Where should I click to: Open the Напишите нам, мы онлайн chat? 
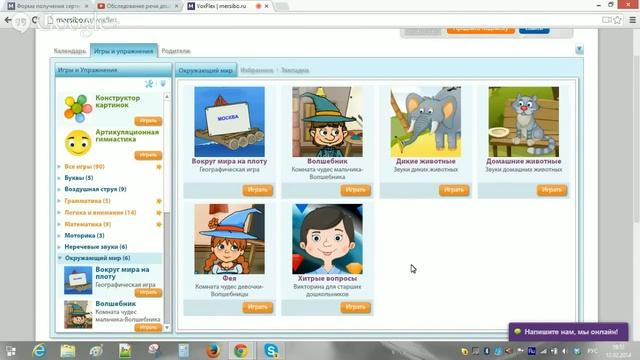[569, 331]
